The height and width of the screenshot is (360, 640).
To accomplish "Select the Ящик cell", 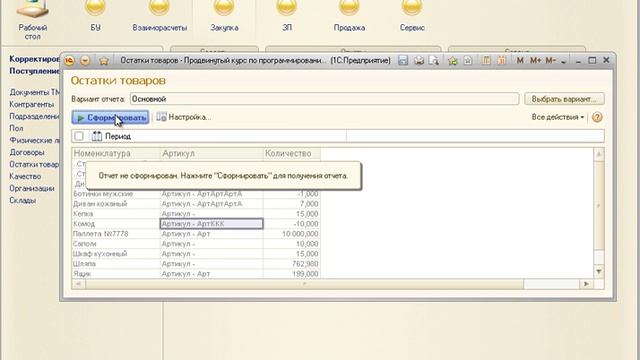I will (x=116, y=274).
